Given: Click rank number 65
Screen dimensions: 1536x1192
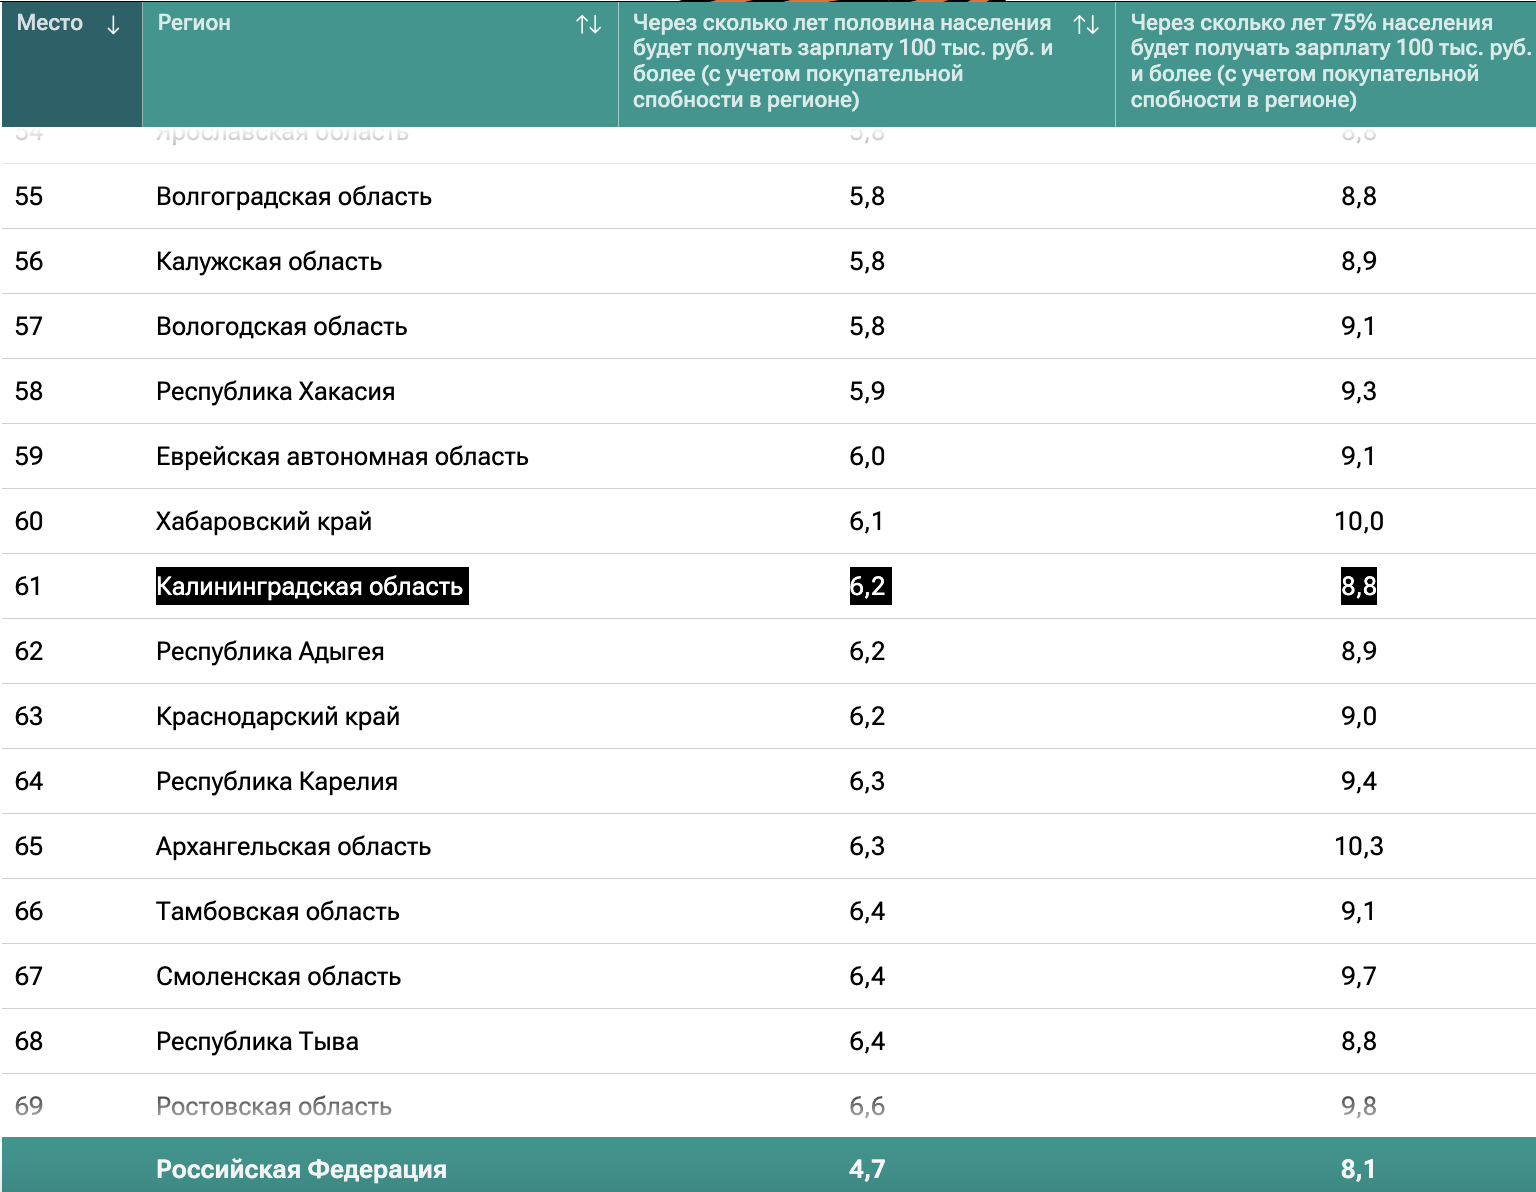Looking at the screenshot, I should point(29,846).
